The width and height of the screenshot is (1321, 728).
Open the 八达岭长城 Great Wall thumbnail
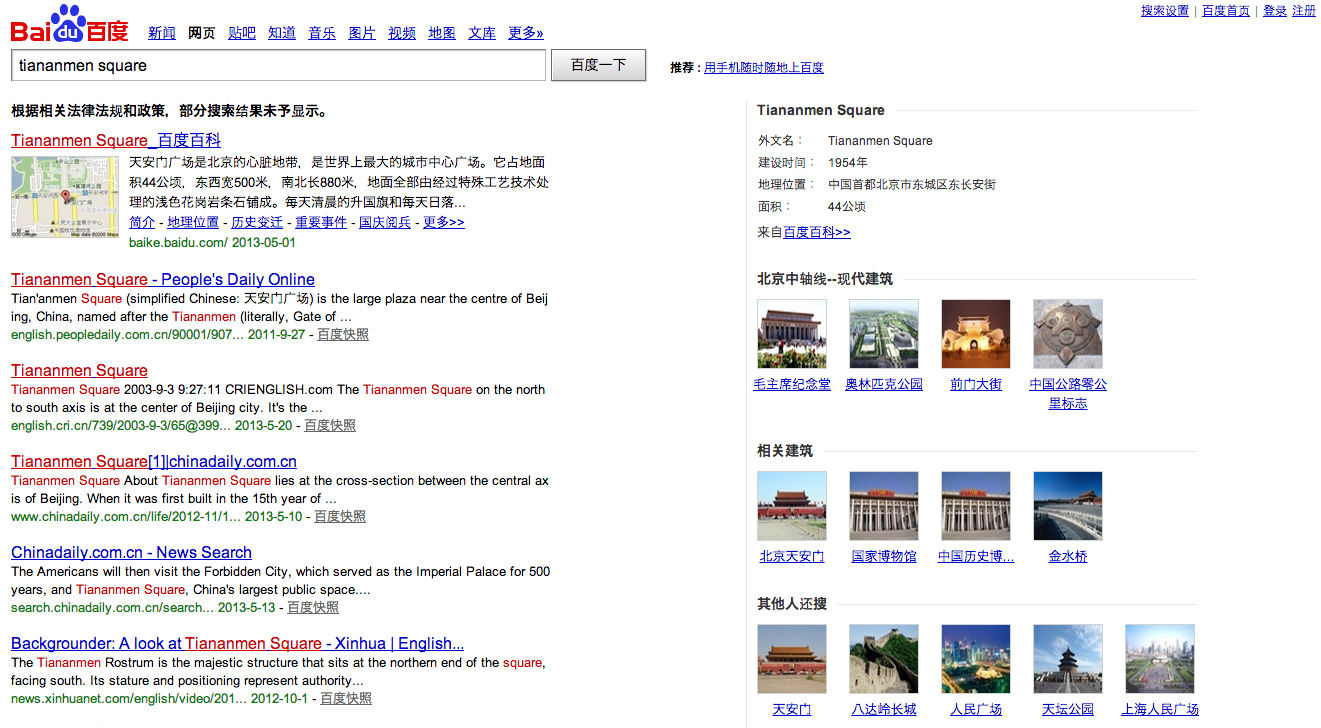click(x=884, y=659)
